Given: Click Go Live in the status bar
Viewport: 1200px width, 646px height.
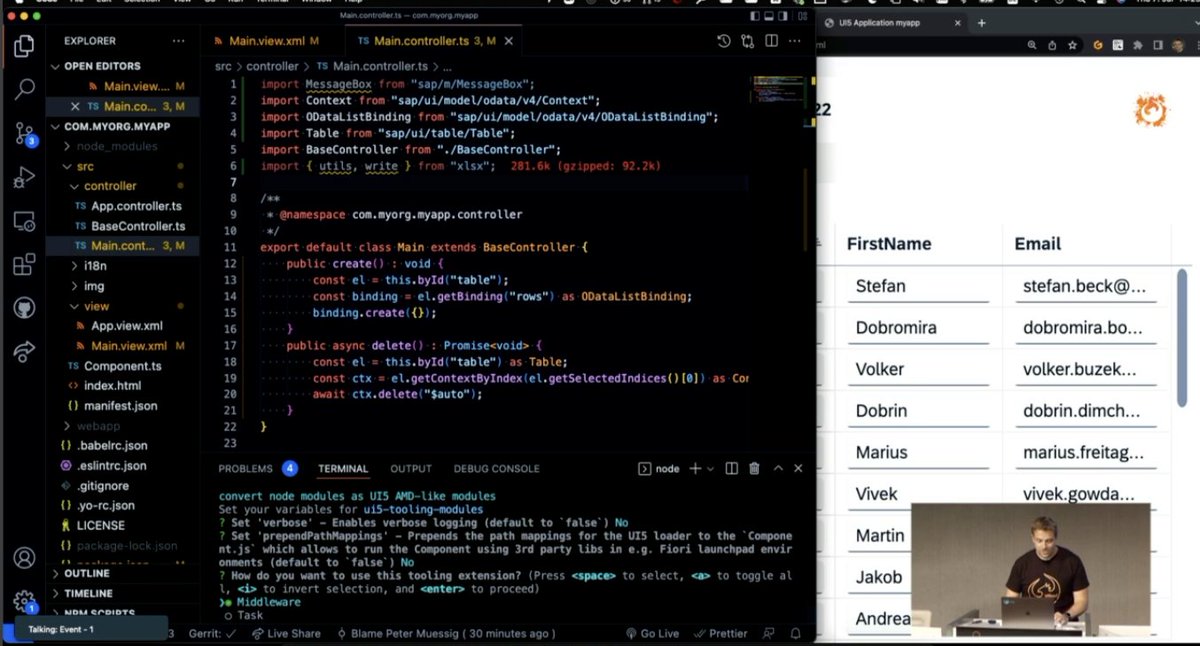Looking at the screenshot, I should [652, 633].
